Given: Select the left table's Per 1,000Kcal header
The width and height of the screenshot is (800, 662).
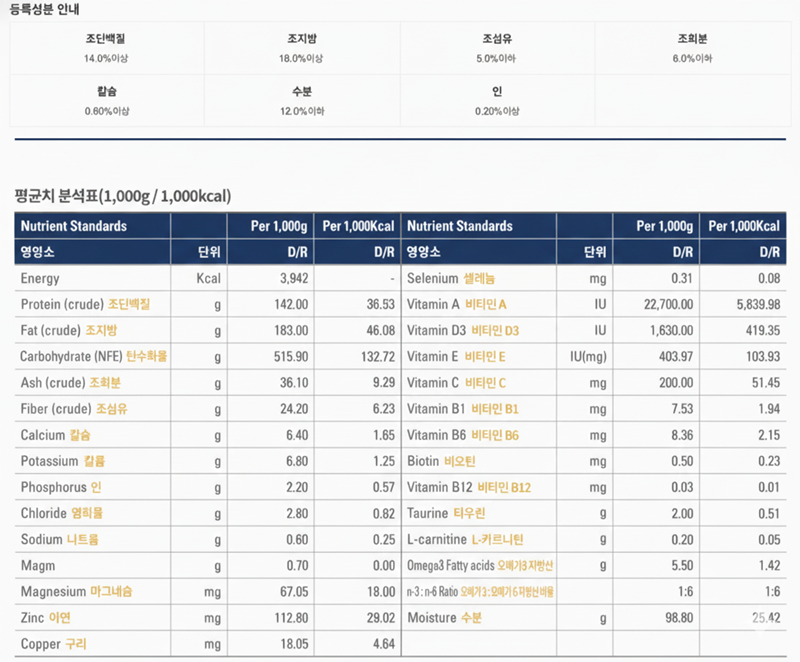Looking at the screenshot, I should coord(358,226).
